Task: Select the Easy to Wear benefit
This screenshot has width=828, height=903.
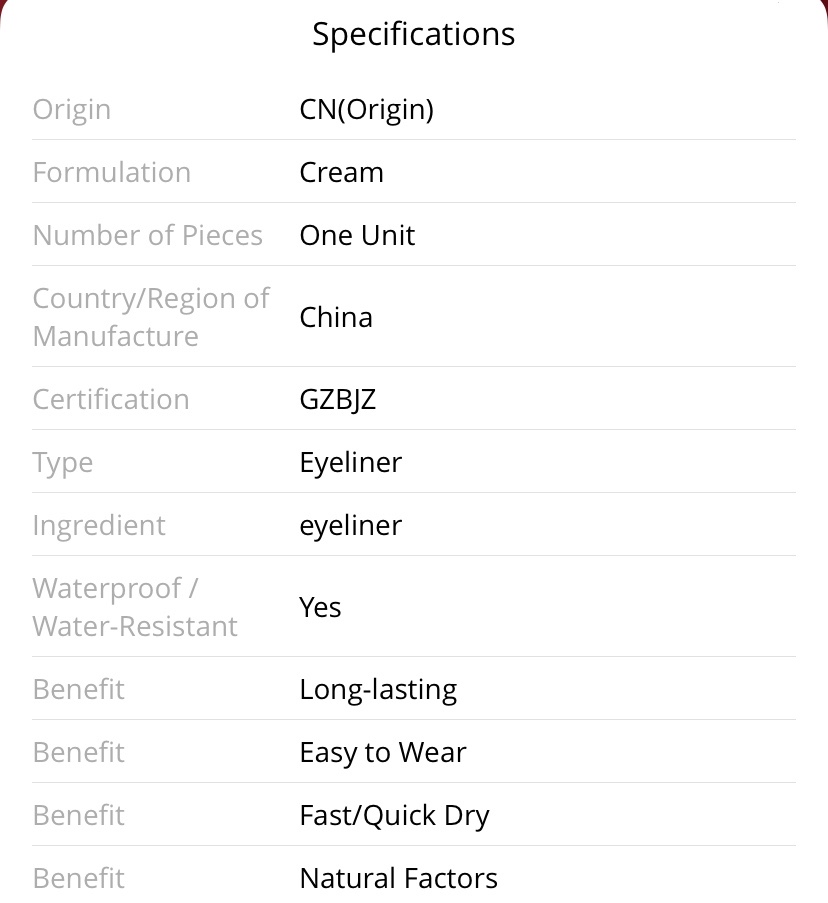Action: 383,753
